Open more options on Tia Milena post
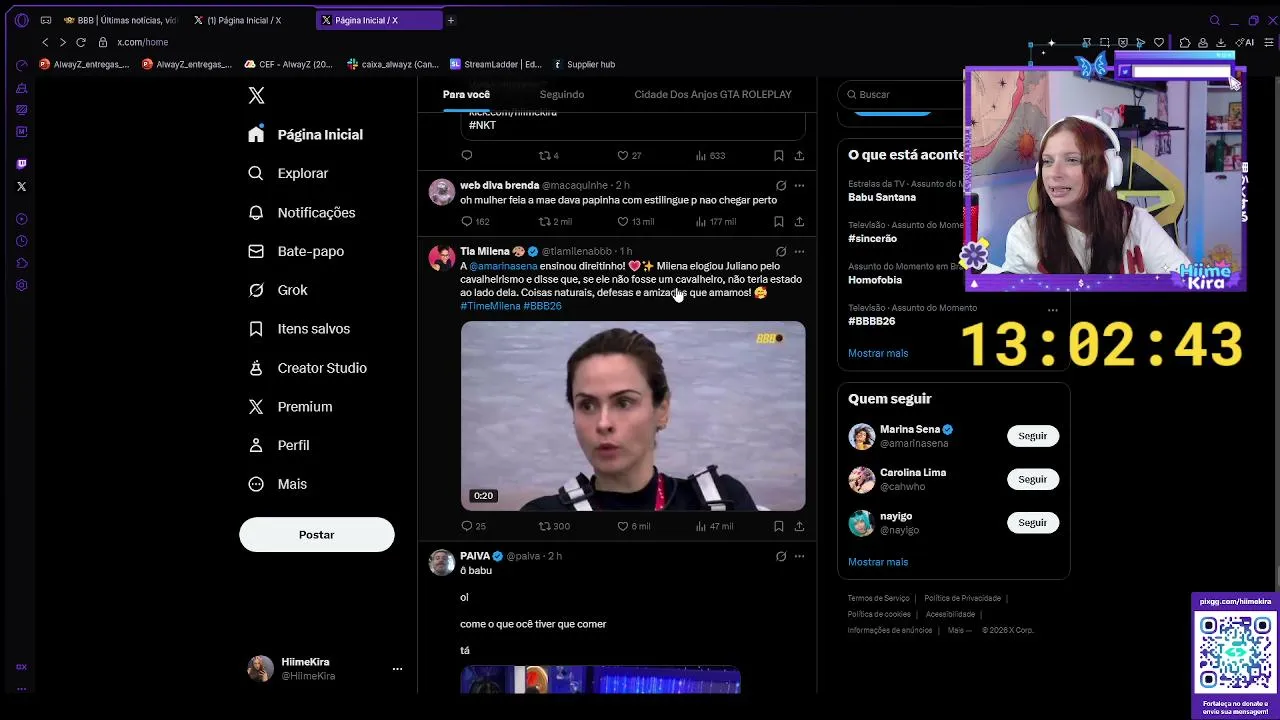1280x720 pixels. [x=799, y=251]
